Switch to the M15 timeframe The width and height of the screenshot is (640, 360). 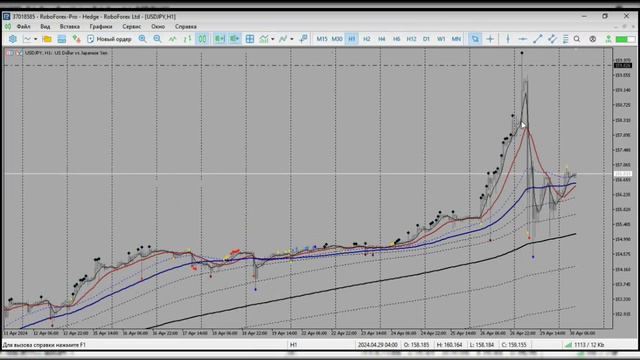322,39
